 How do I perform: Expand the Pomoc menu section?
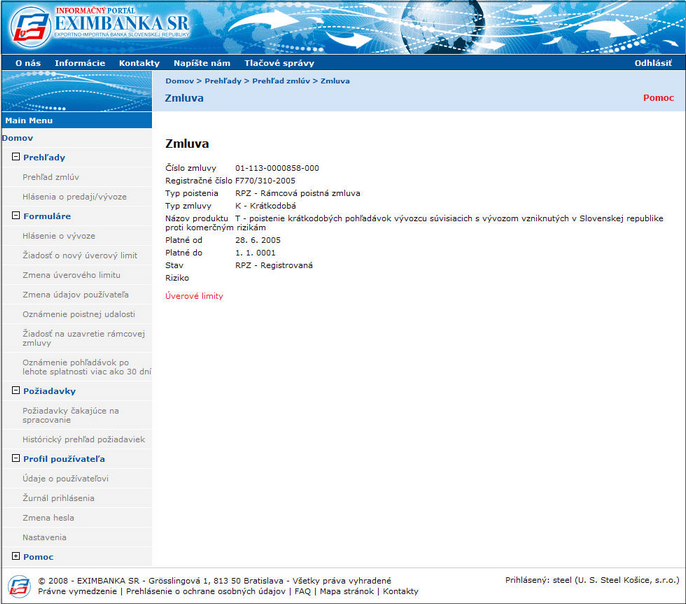16,556
